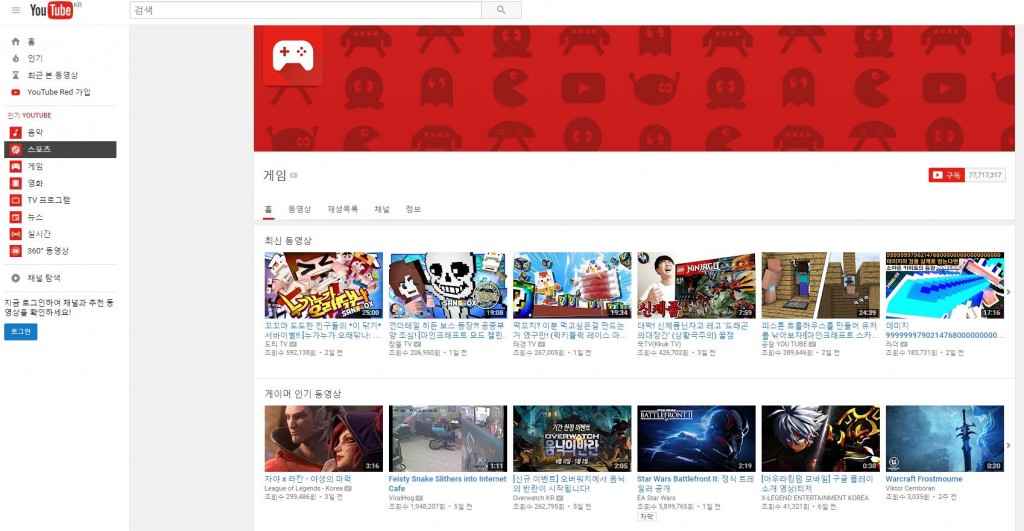The height and width of the screenshot is (531, 1024).
Task: Open the 0:20 Frostmourne sword thumbnail
Action: [x=944, y=438]
